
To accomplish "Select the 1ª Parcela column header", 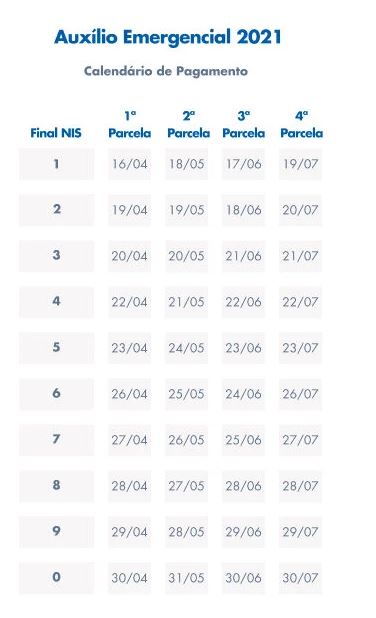I will (130, 125).
